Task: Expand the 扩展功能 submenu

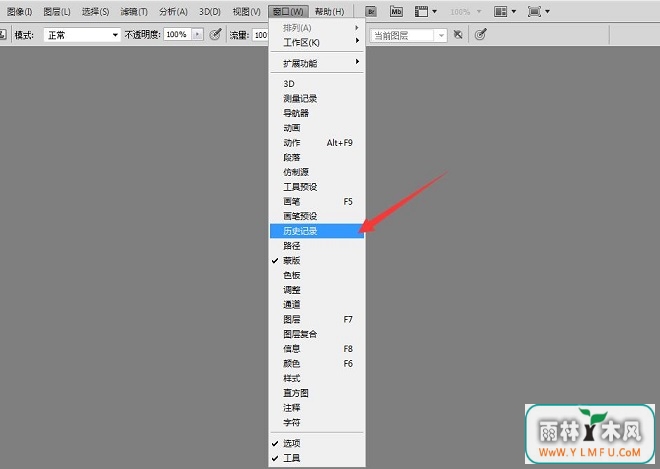Action: click(317, 63)
